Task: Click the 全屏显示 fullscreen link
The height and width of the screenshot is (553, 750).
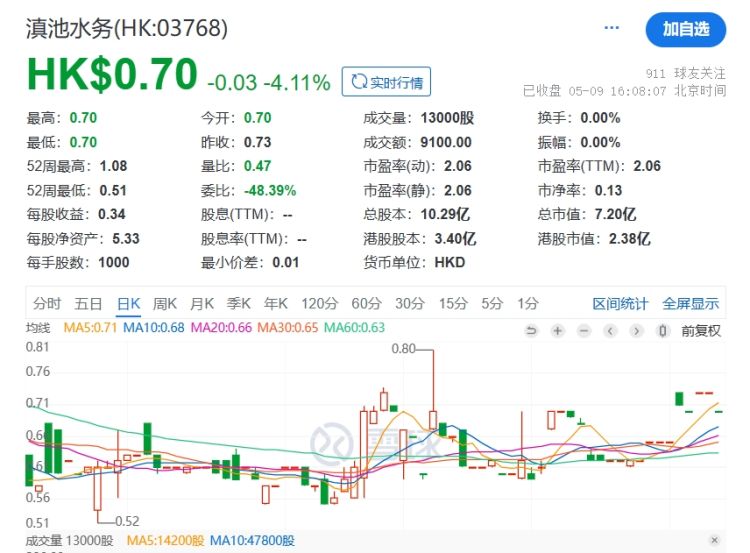Action: (x=690, y=304)
